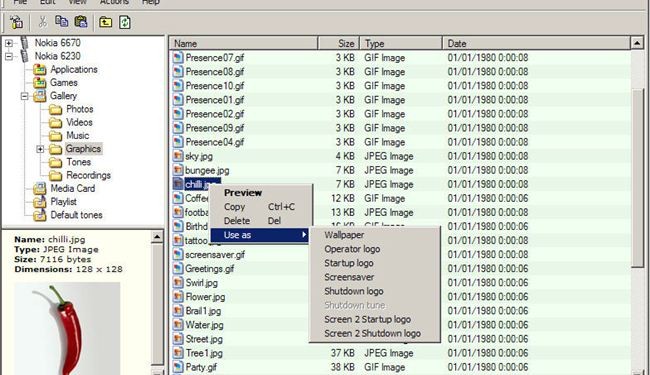This screenshot has width=650, height=375.
Task: Select the Graphics folder in tree
Action: [x=83, y=149]
